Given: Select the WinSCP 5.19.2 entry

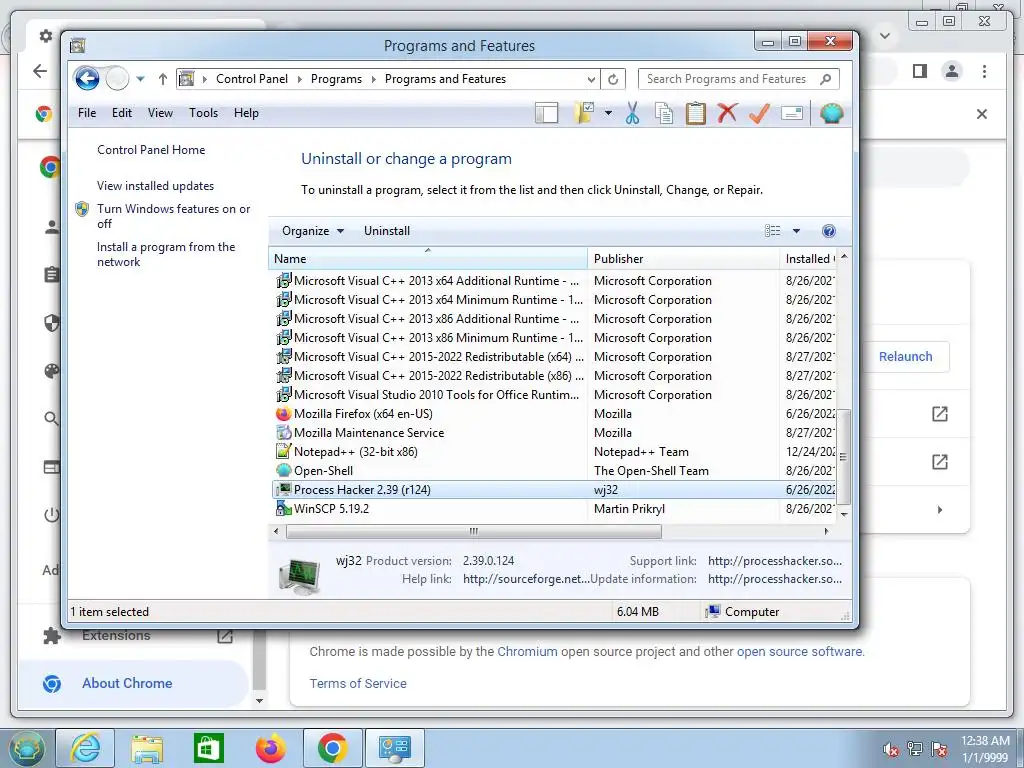Looking at the screenshot, I should [553, 509].
